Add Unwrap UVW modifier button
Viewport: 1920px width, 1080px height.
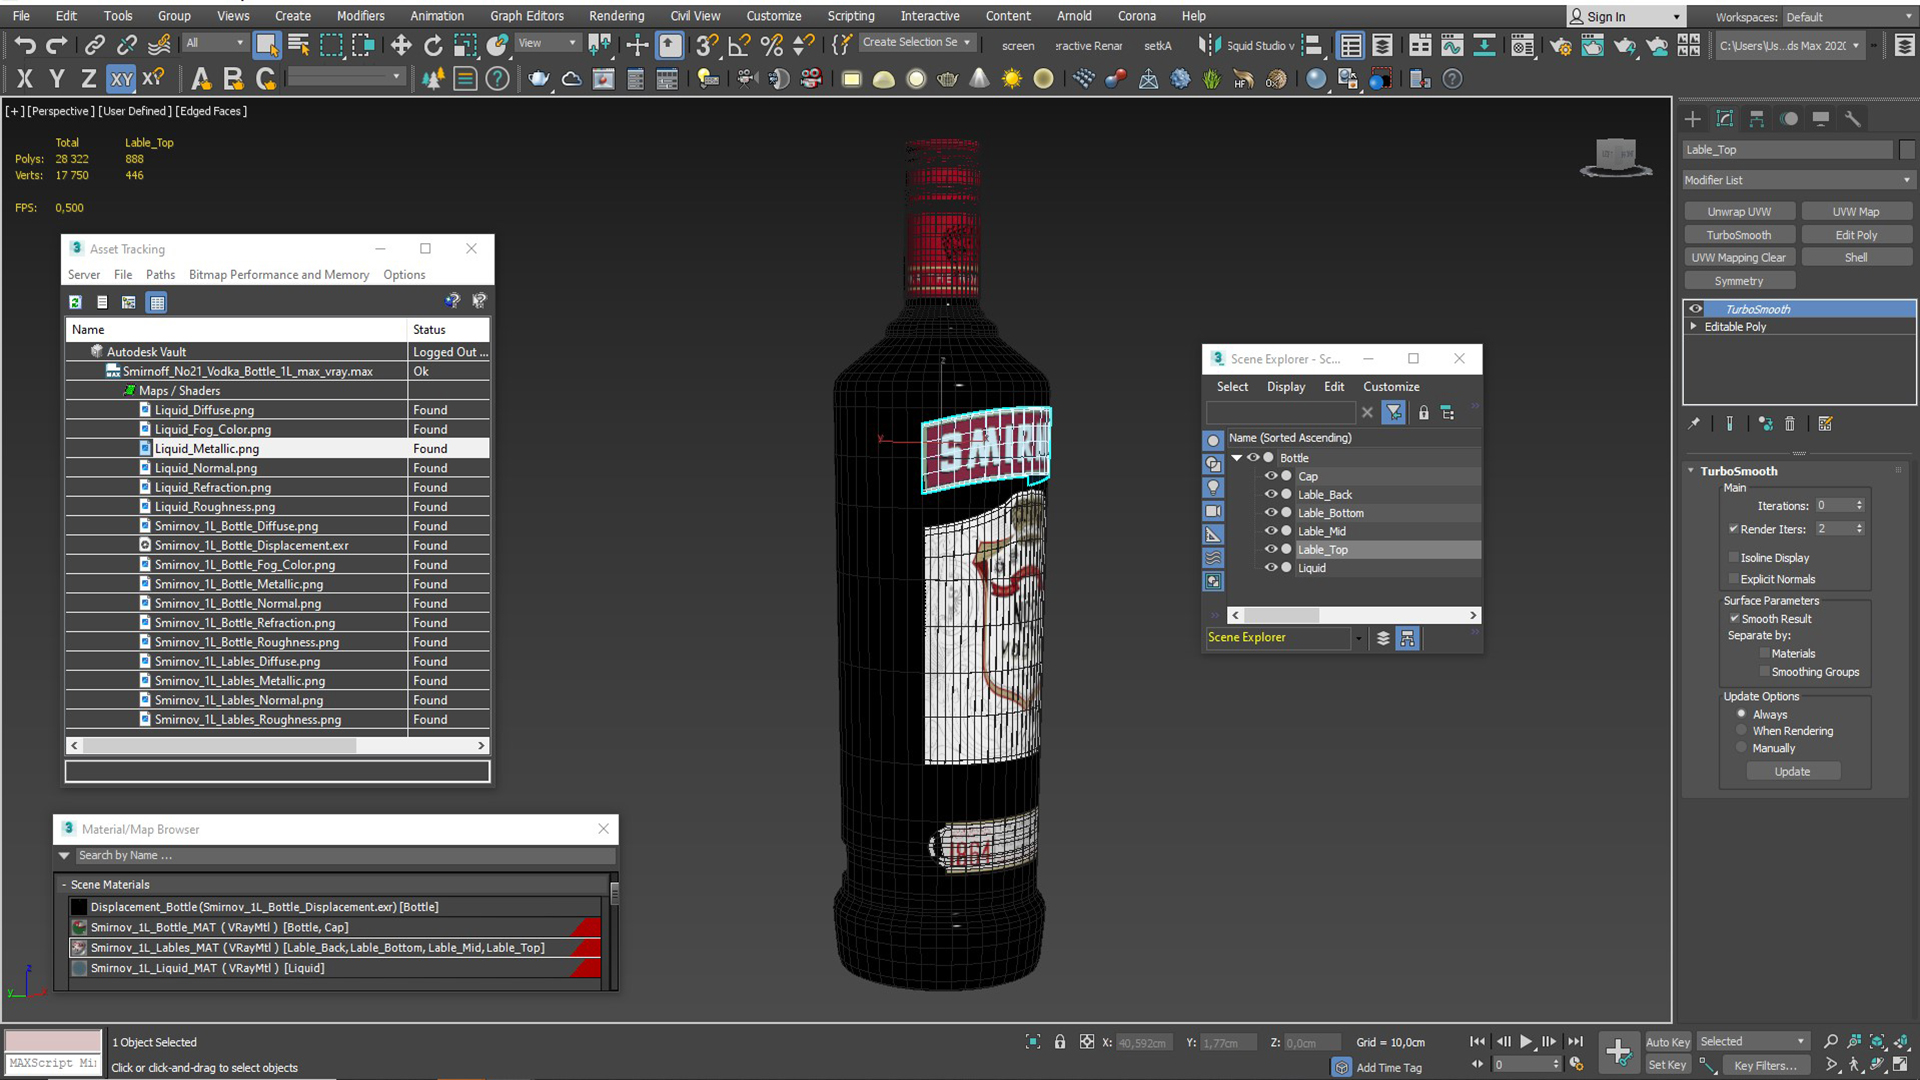point(1739,212)
